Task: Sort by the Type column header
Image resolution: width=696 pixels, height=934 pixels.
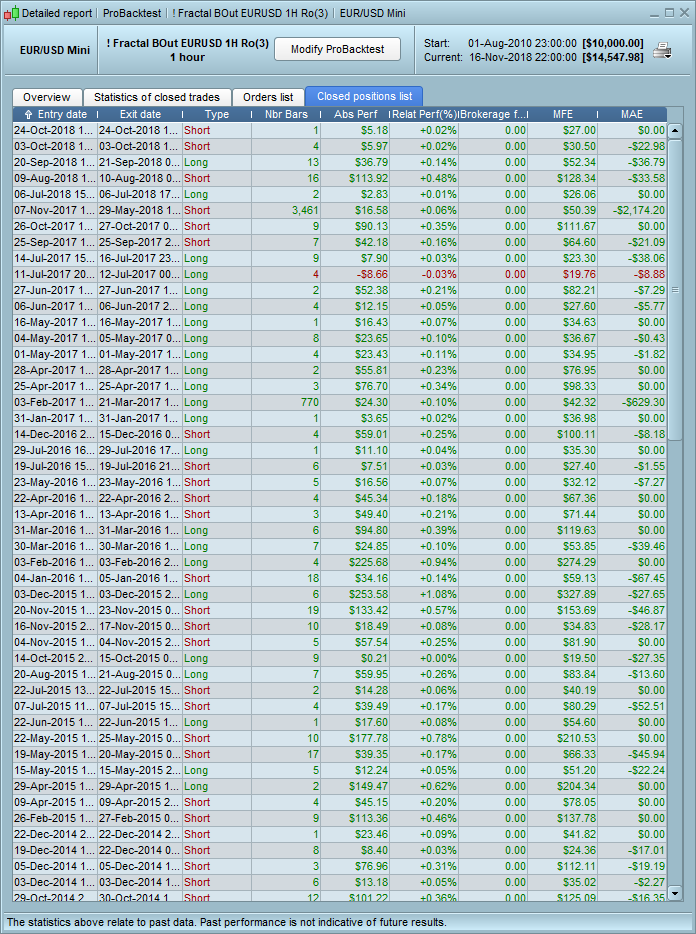Action: 217,114
